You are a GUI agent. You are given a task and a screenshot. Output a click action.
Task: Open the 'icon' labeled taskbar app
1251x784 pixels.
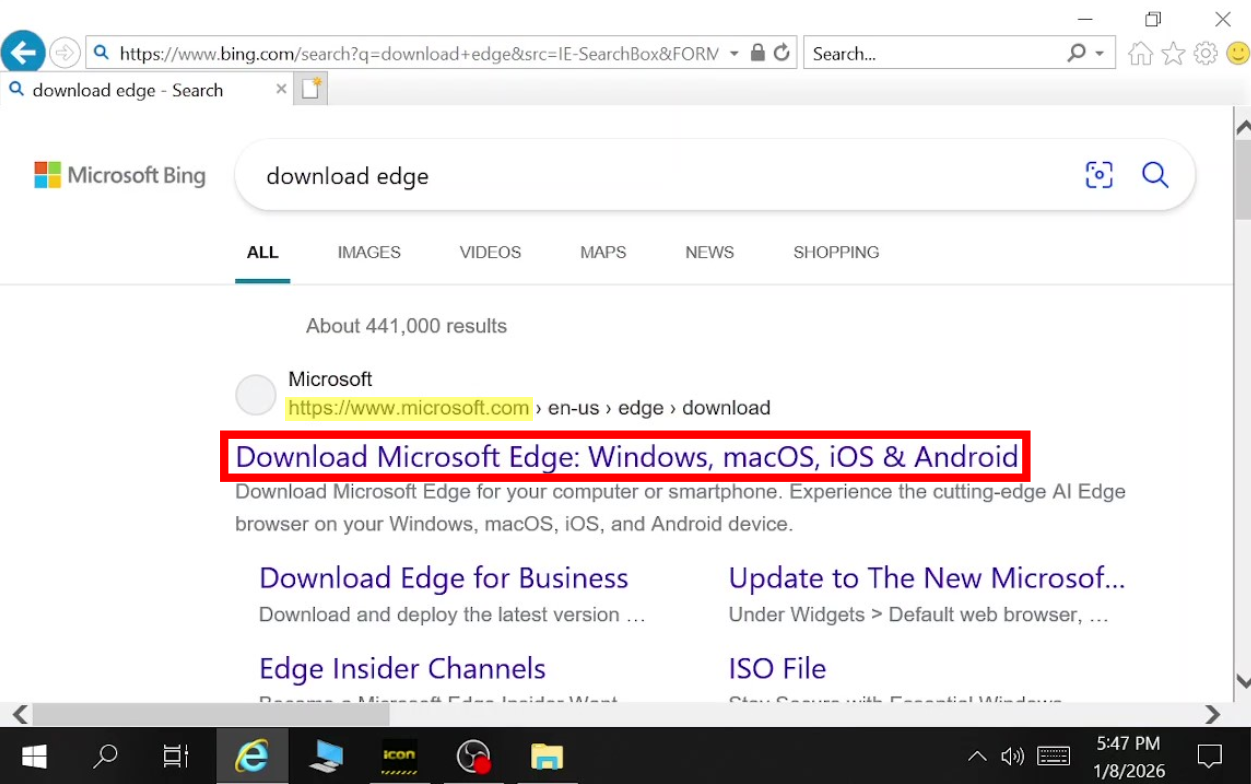pyautogui.click(x=399, y=756)
